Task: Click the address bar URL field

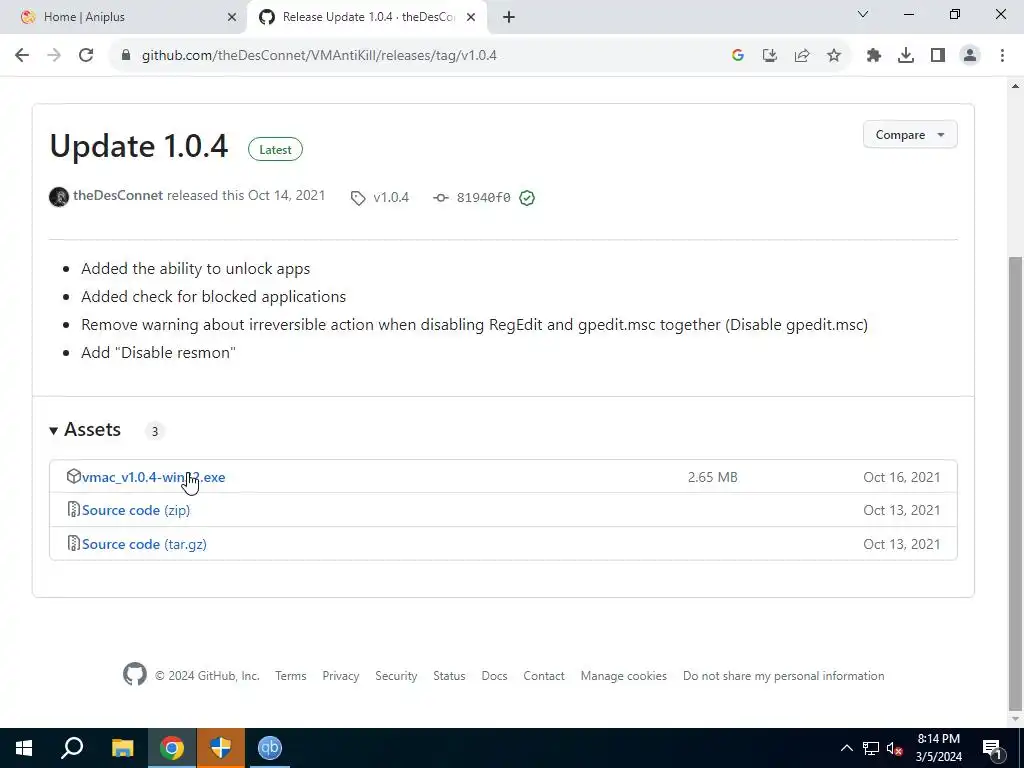Action: (418, 56)
